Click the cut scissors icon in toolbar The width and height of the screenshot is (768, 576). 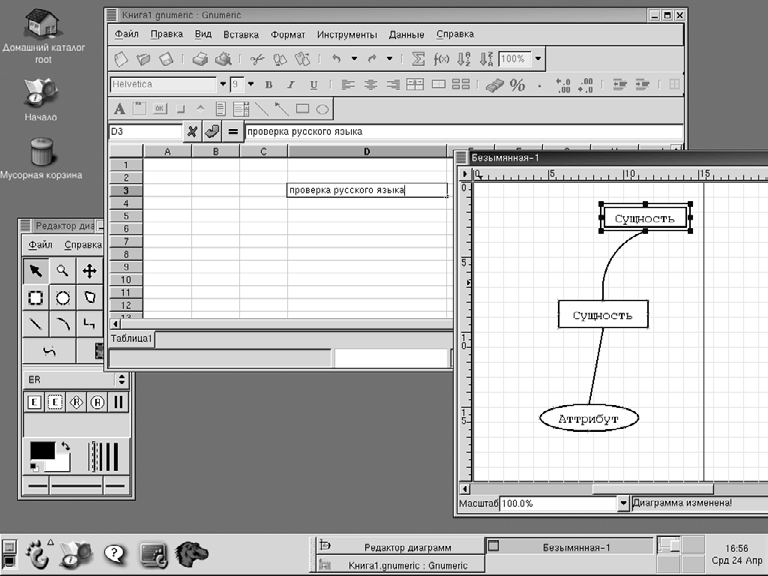pos(257,60)
